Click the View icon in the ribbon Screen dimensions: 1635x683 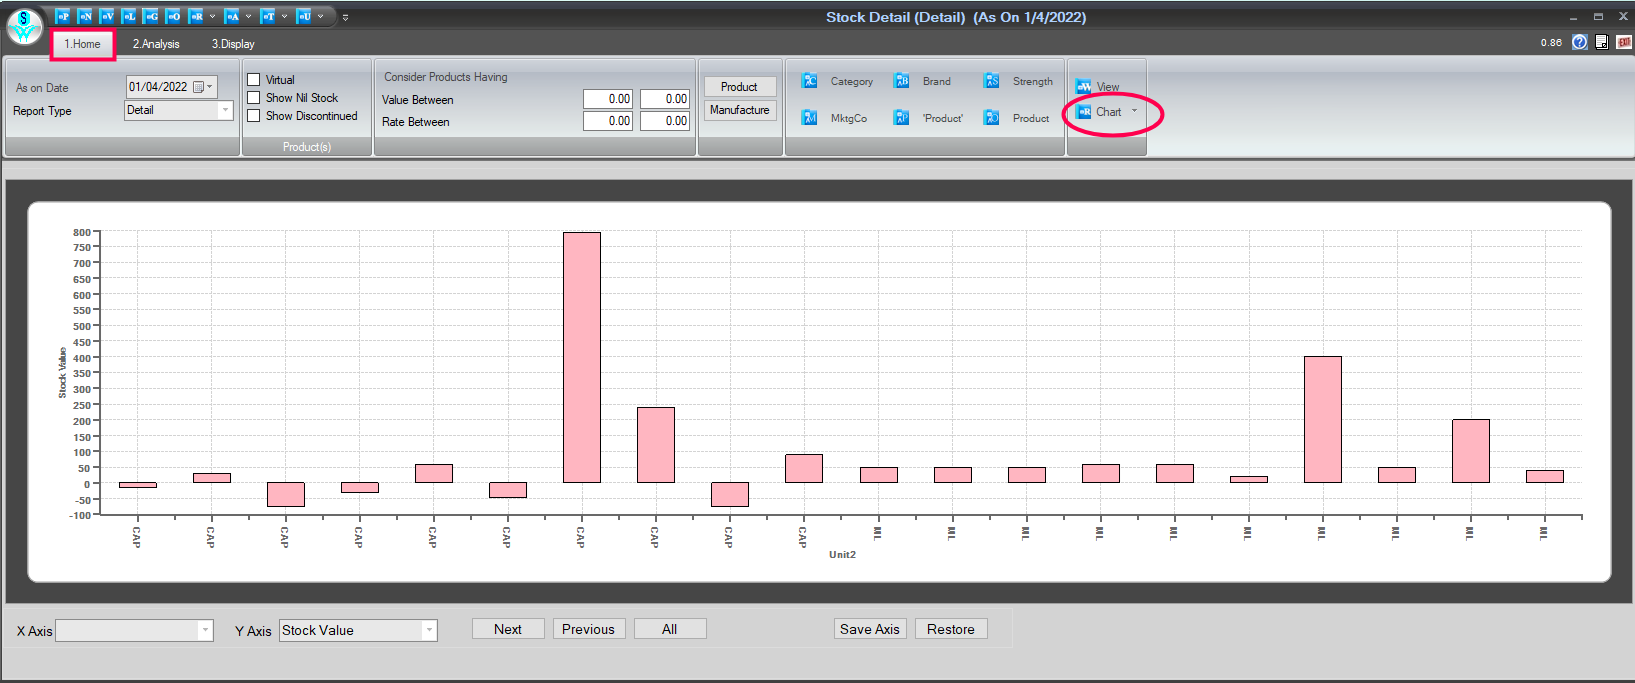[x=1084, y=87]
